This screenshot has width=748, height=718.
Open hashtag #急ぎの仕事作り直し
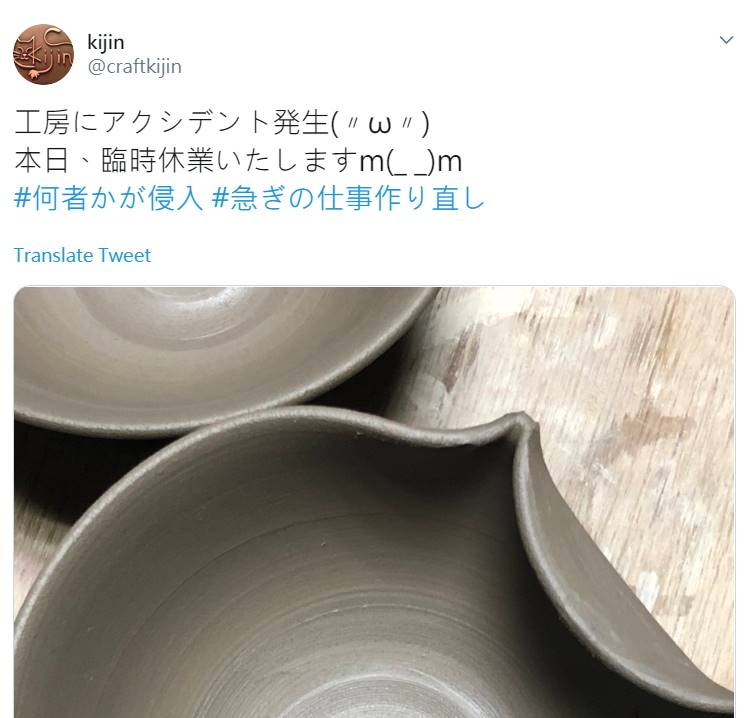point(348,198)
